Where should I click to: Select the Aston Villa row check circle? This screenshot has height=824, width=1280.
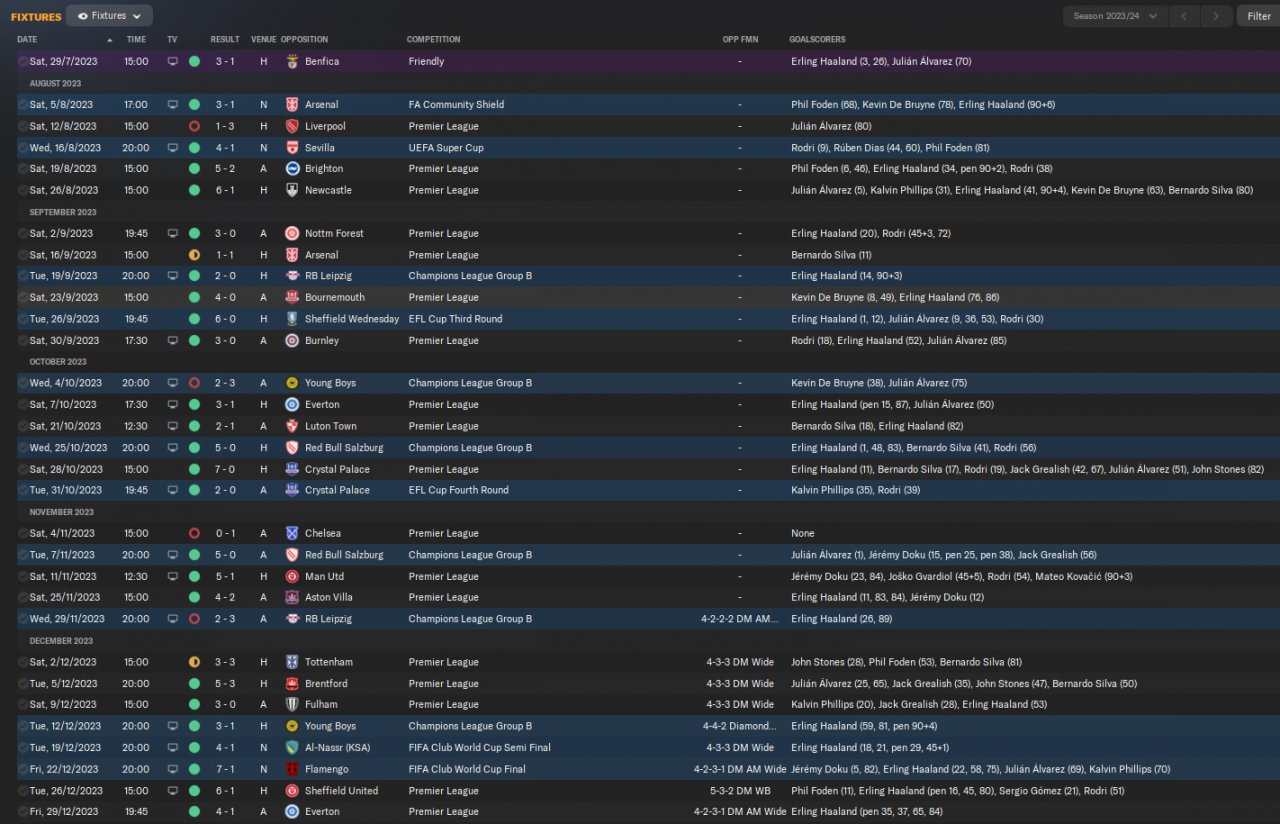pos(23,597)
